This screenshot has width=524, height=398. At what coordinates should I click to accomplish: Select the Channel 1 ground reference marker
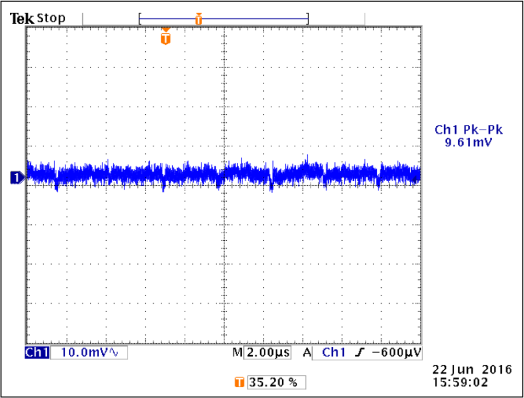pyautogui.click(x=17, y=177)
